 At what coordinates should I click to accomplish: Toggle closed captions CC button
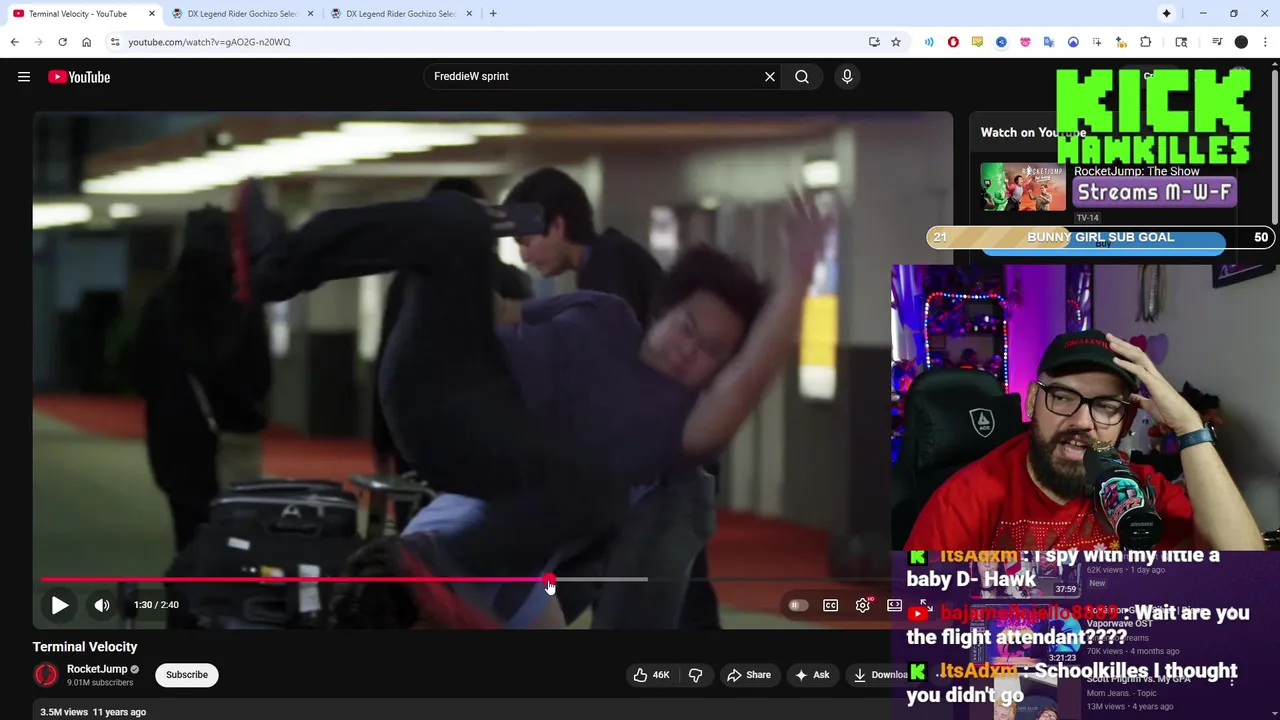point(830,605)
